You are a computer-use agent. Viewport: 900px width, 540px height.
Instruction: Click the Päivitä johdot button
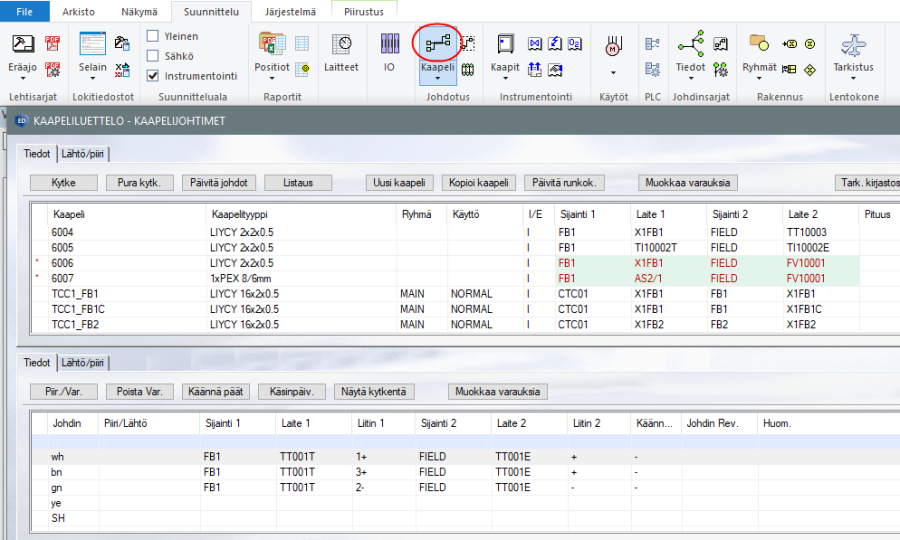(220, 183)
